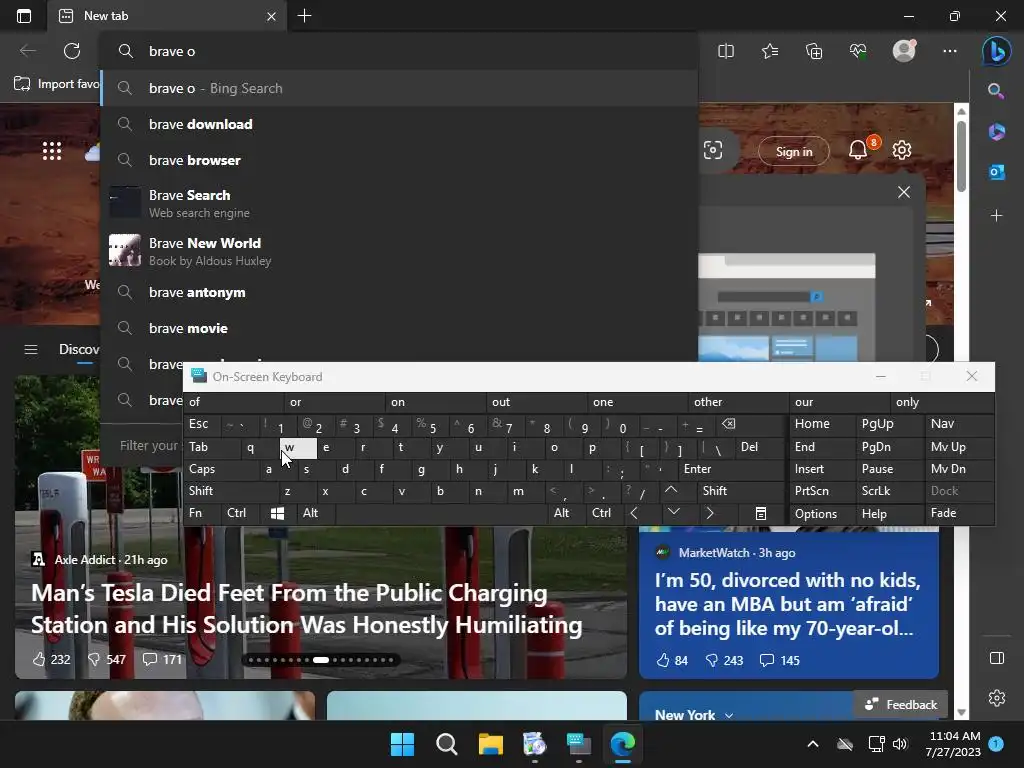Image resolution: width=1024 pixels, height=768 pixels.
Task: Toggle the left Alt key on keyboard
Action: pyautogui.click(x=316, y=513)
